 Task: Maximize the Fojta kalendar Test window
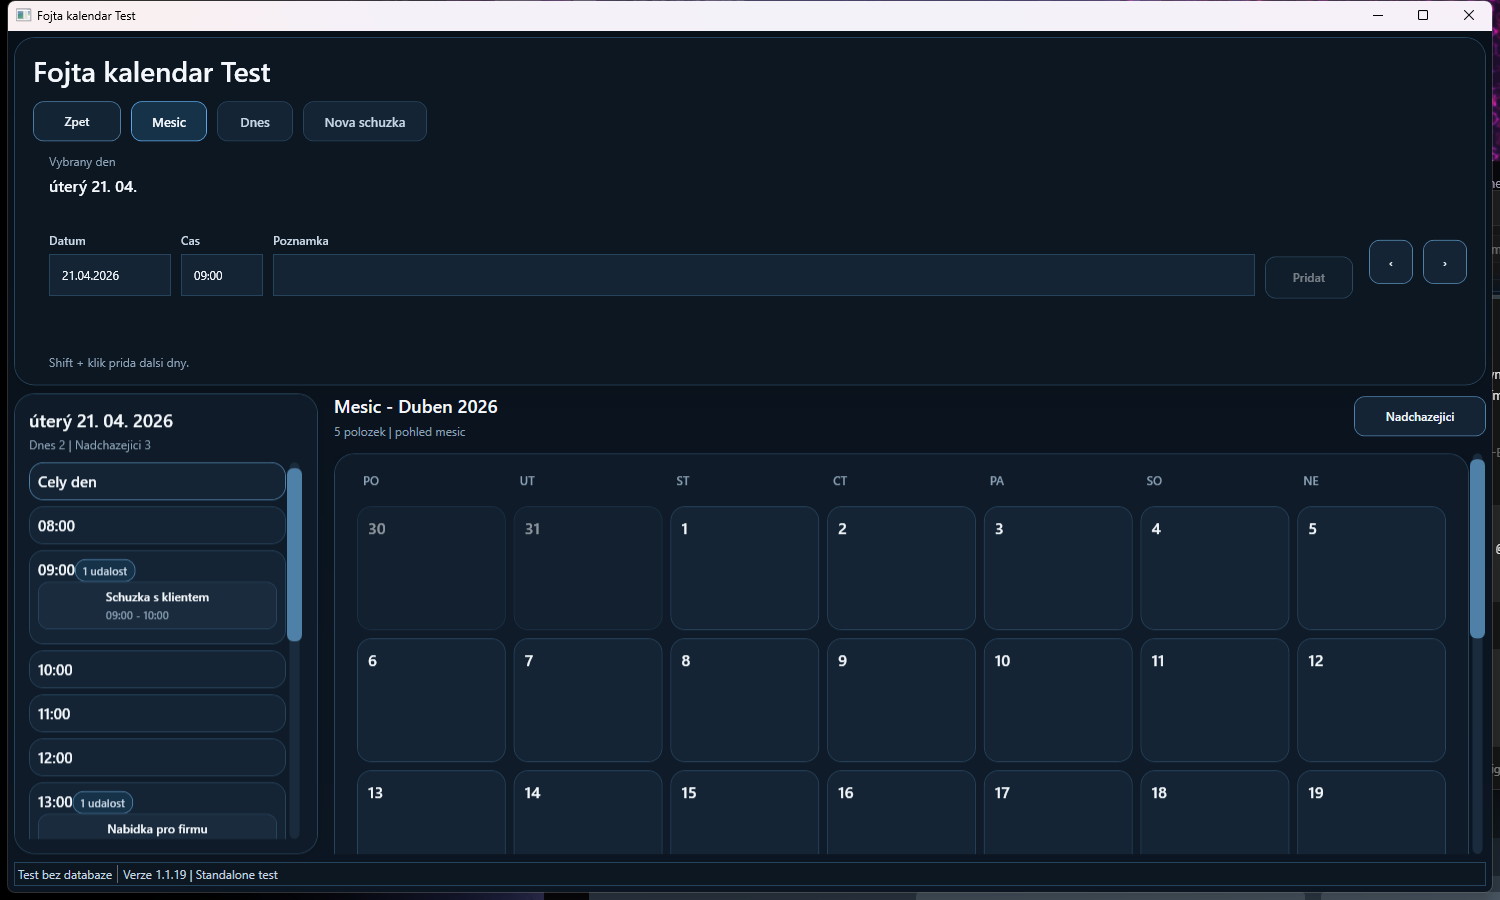pyautogui.click(x=1423, y=15)
